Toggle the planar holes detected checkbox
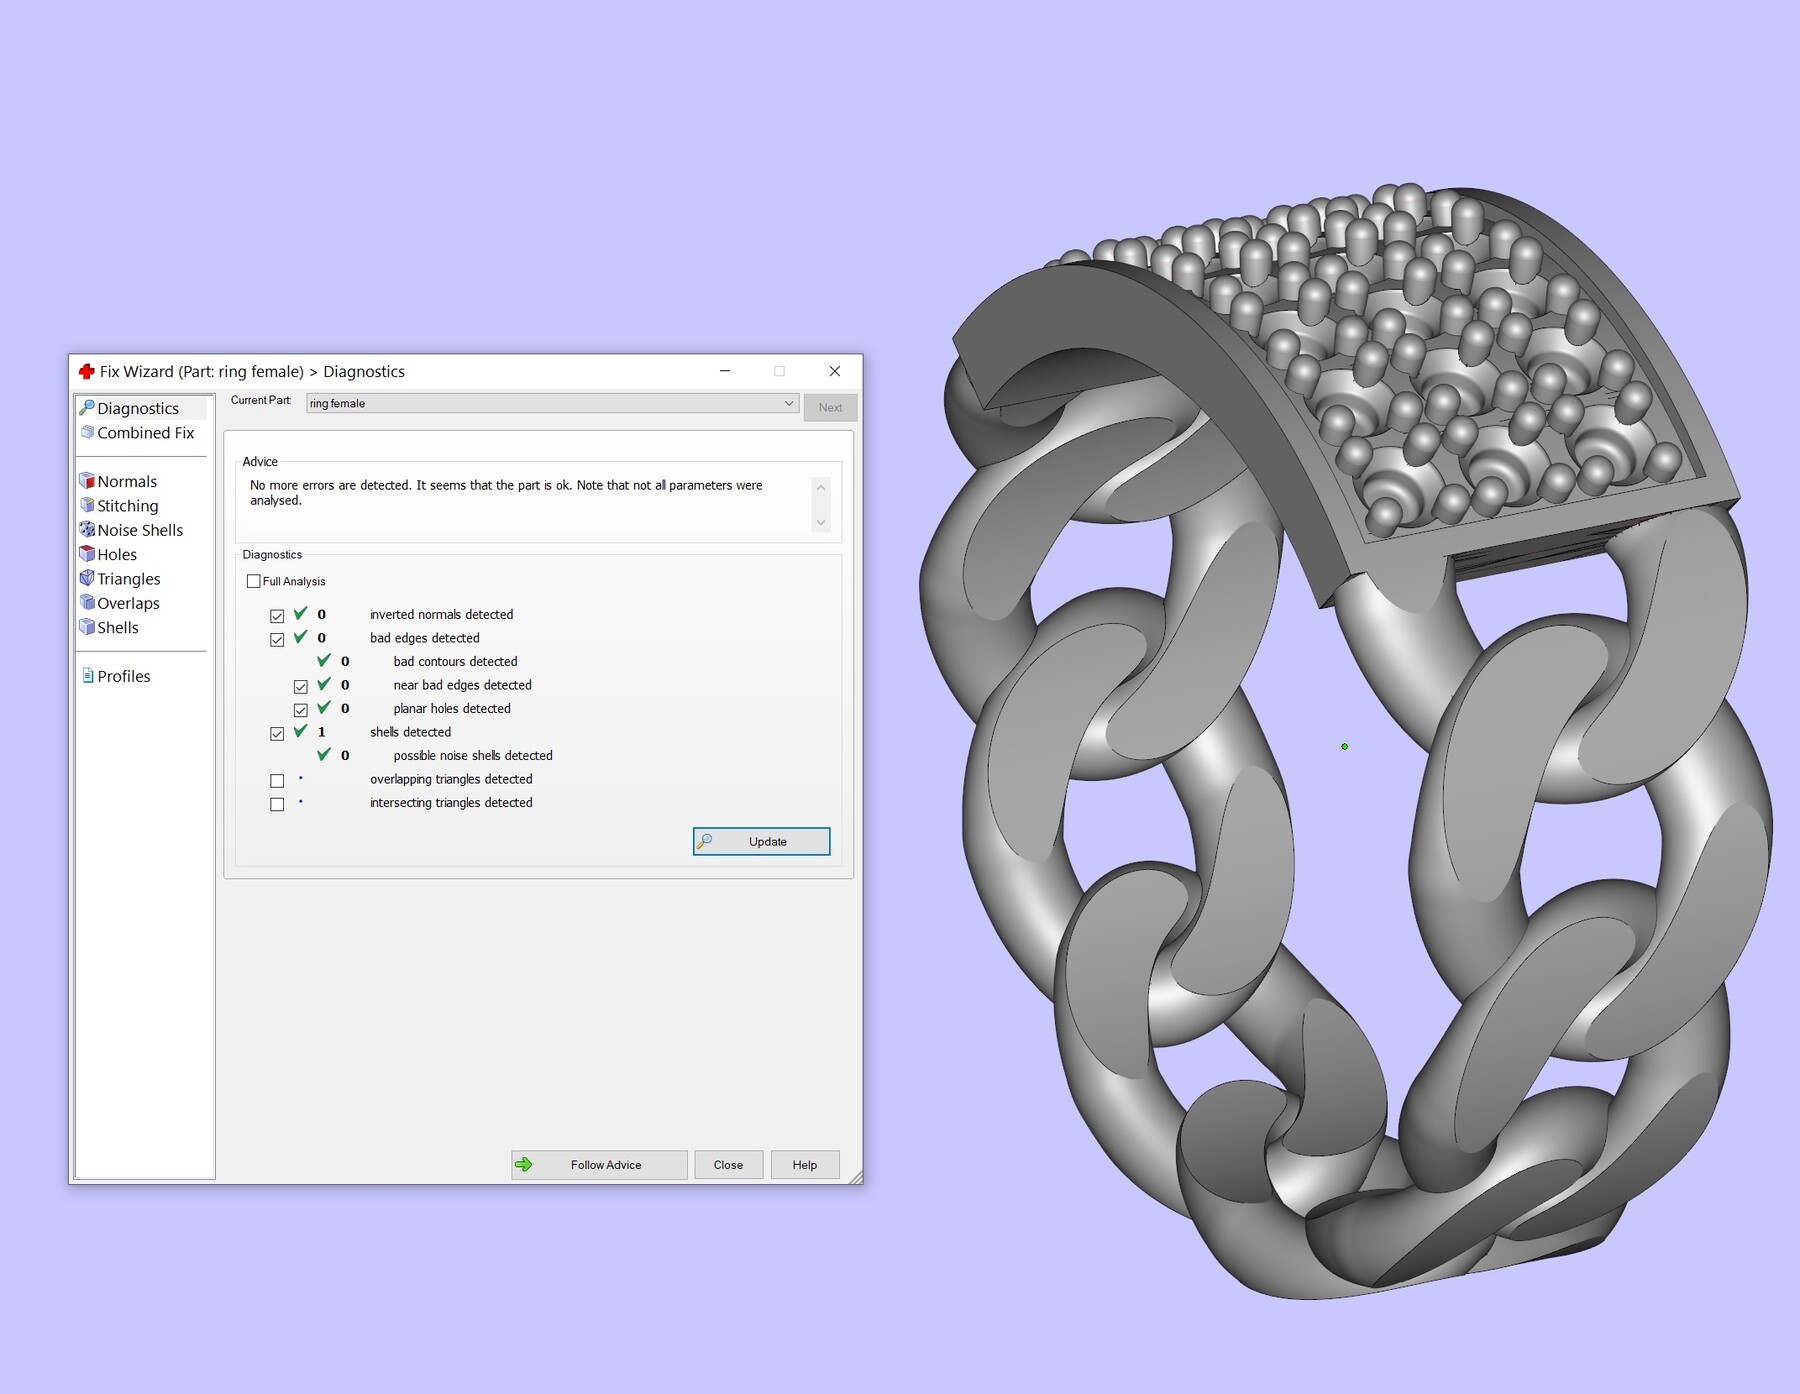The image size is (1800, 1394). coord(300,709)
